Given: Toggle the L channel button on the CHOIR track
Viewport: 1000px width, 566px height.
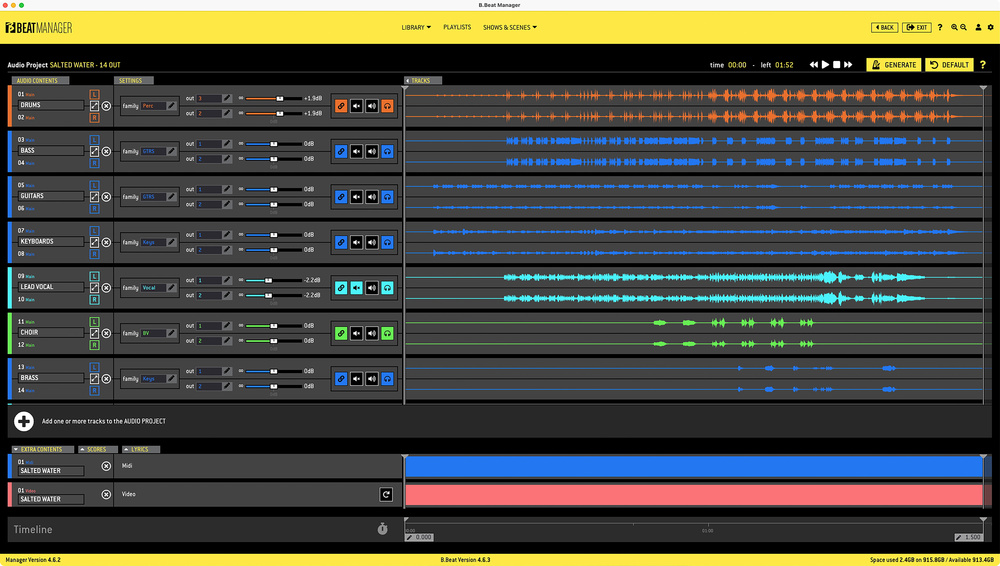Looking at the screenshot, I should click(94, 321).
